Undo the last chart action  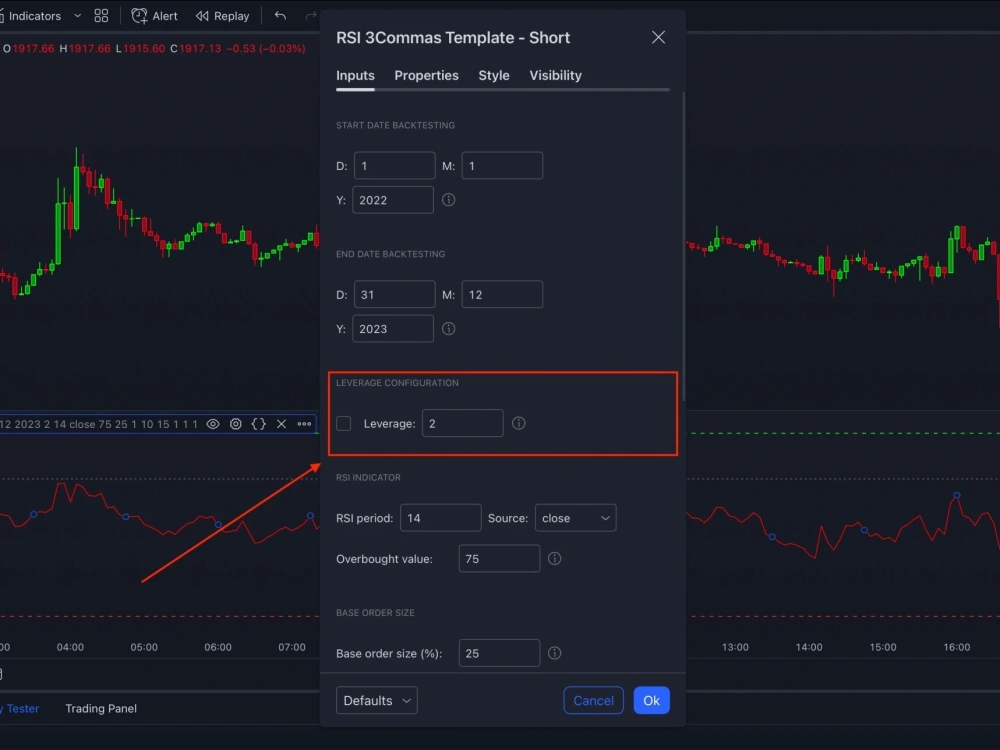pyautogui.click(x=280, y=16)
